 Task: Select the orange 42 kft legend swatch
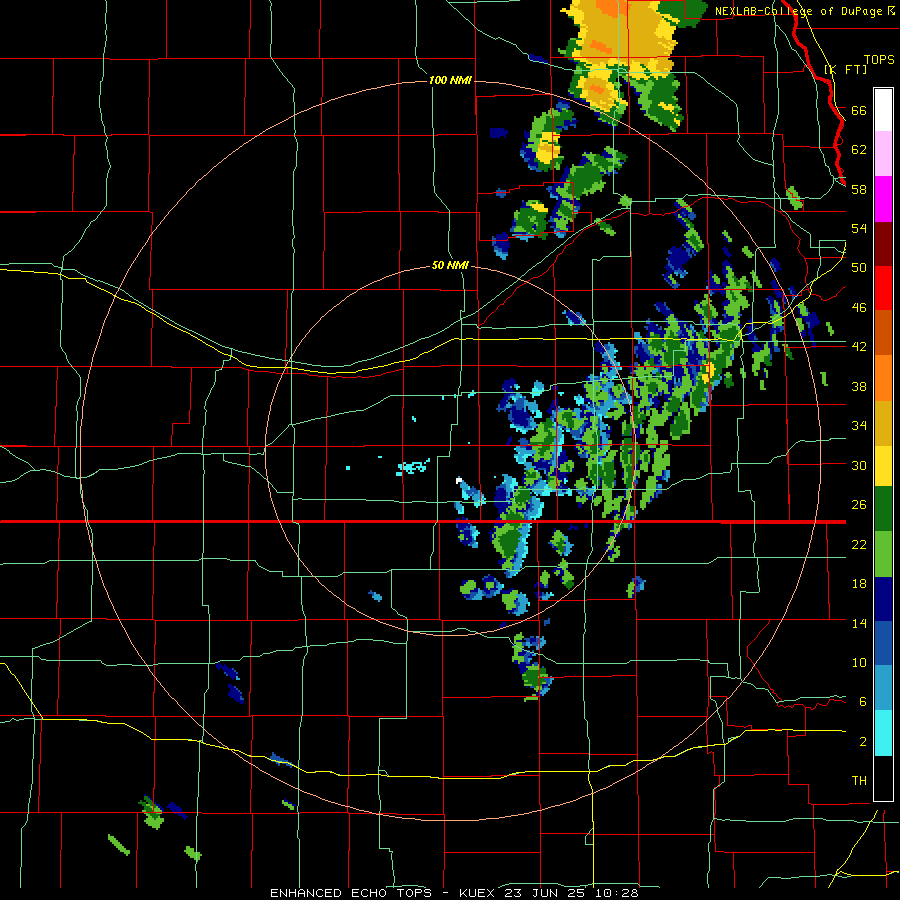click(883, 378)
